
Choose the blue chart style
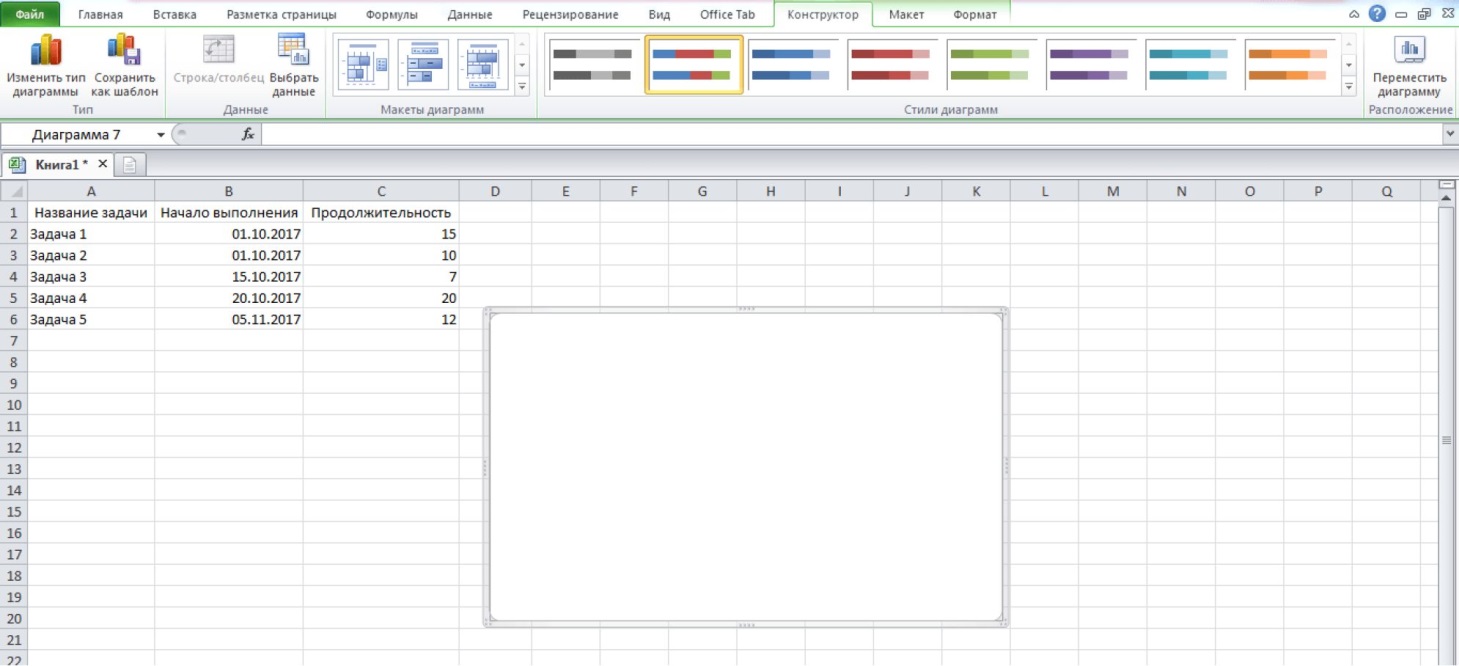[x=792, y=65]
